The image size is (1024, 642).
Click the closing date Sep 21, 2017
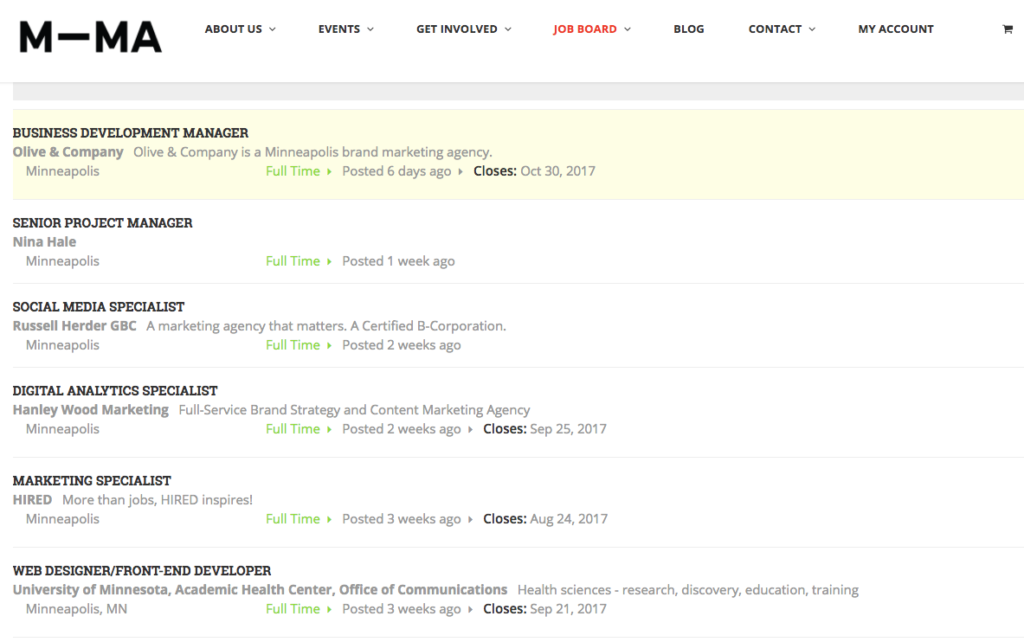pos(568,609)
